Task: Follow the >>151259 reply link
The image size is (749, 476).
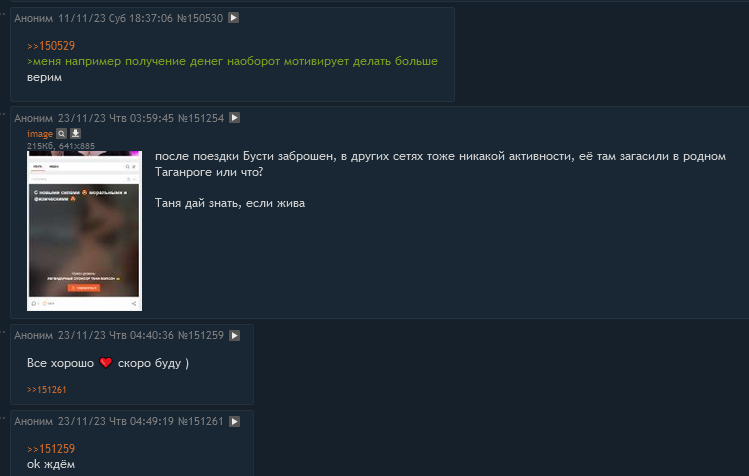Action: tap(51, 449)
